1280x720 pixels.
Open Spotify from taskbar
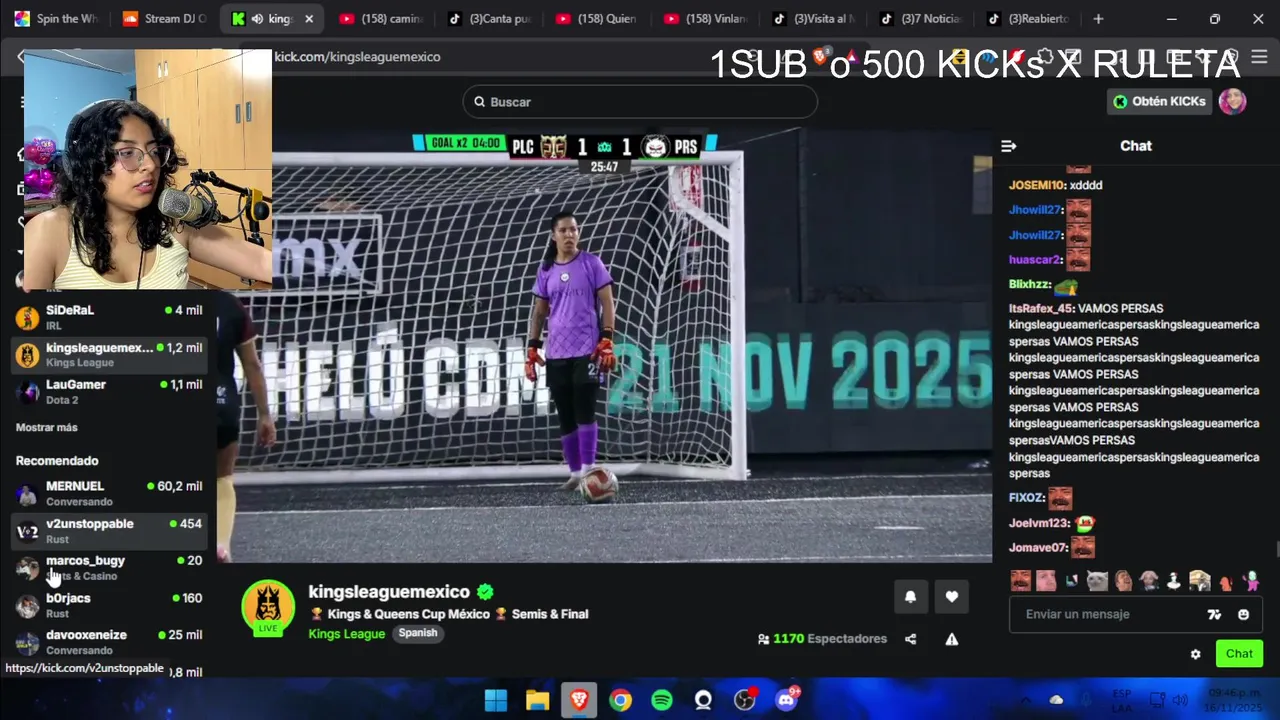[662, 700]
